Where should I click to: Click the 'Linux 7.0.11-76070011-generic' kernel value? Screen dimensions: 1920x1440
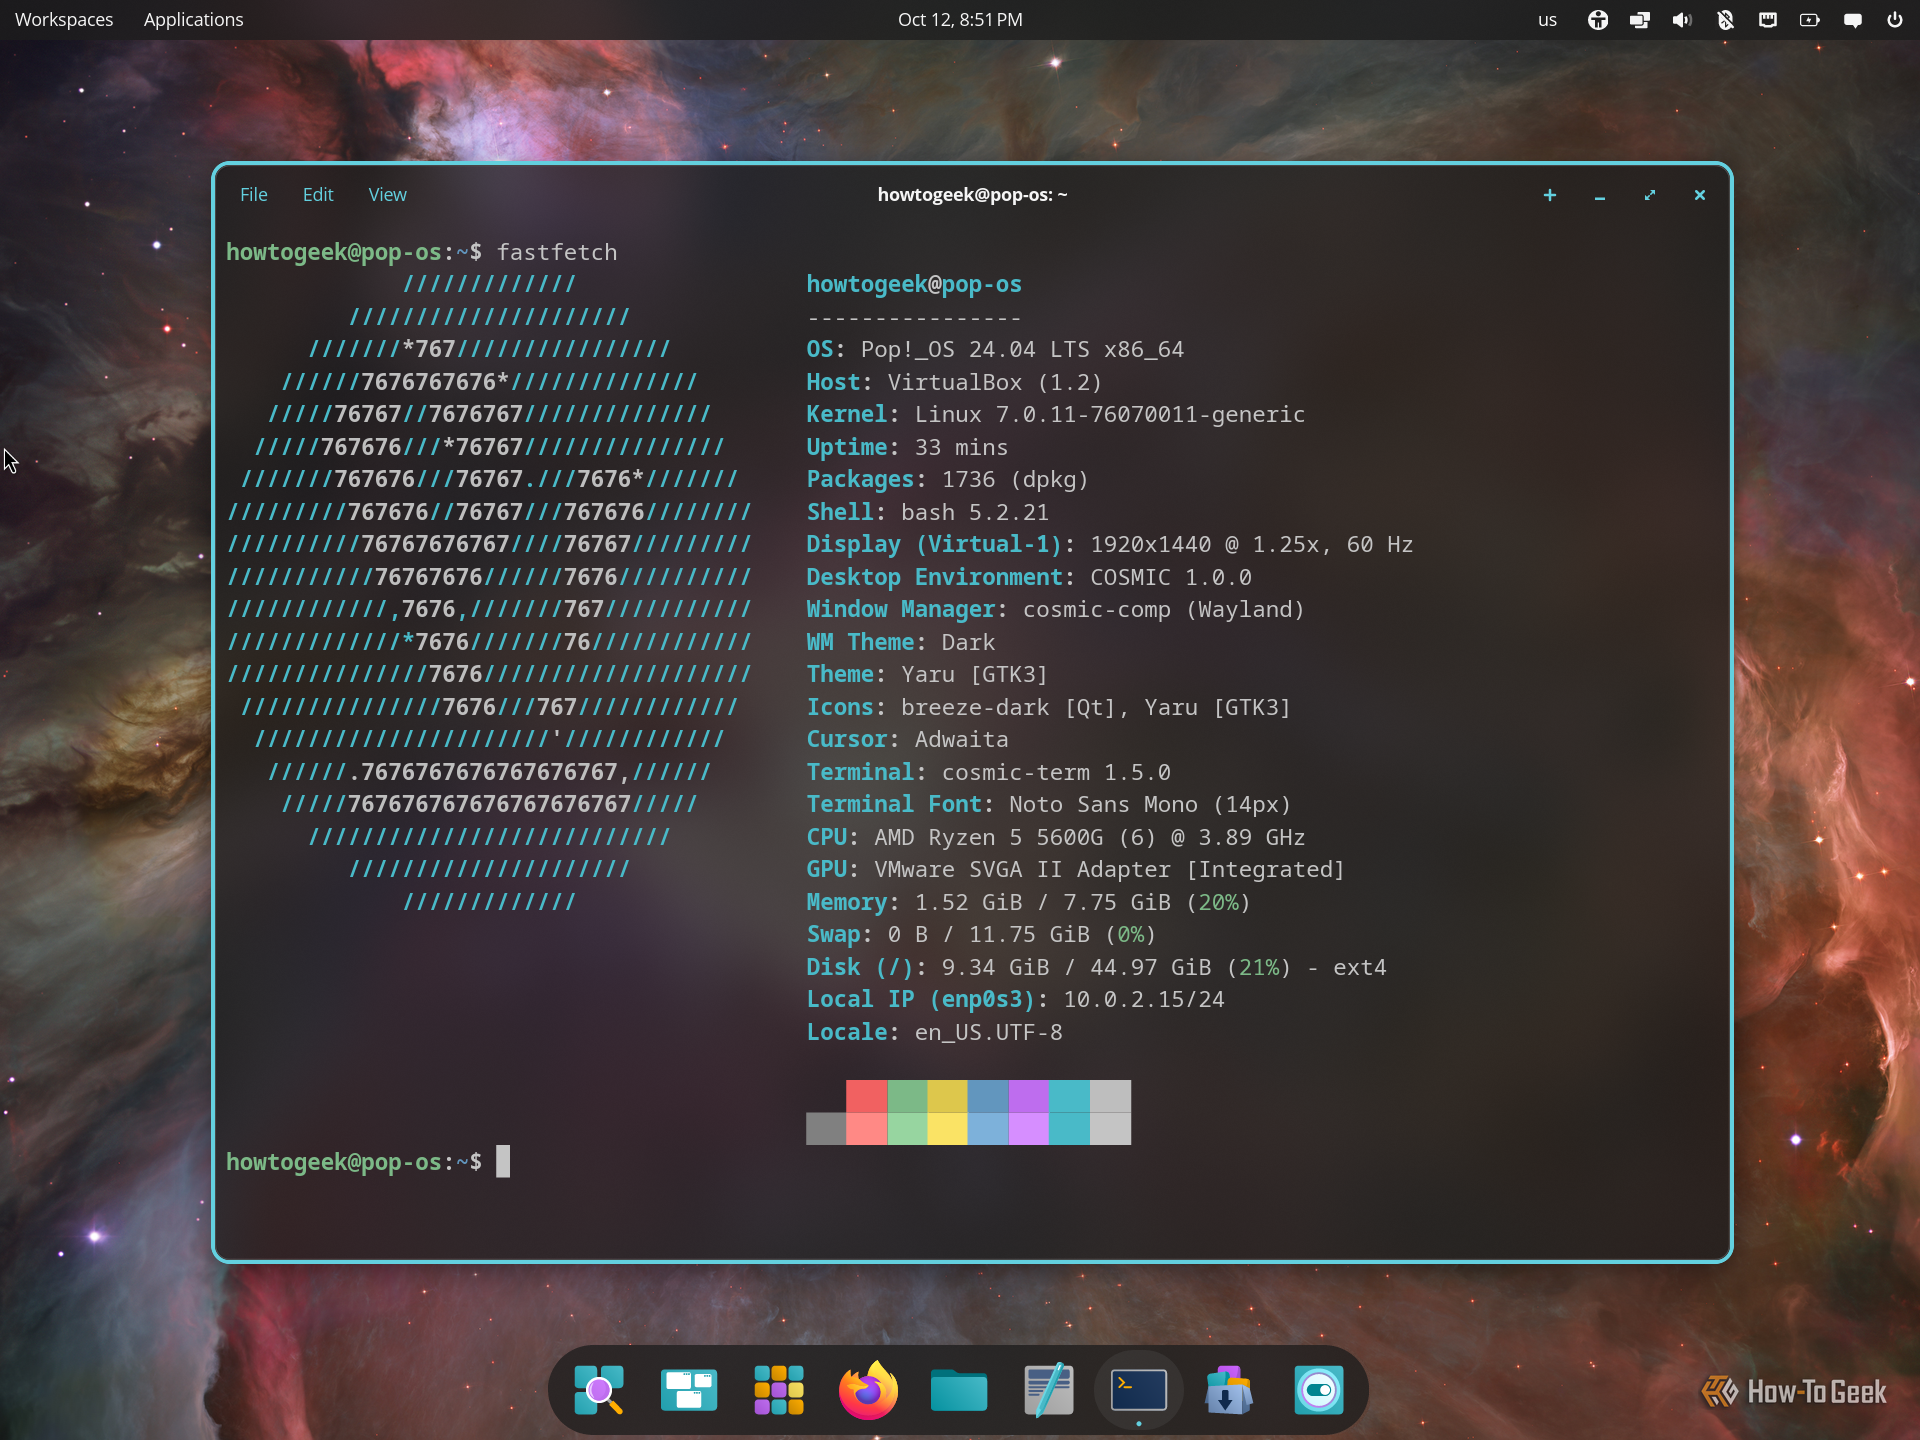[x=1110, y=414]
